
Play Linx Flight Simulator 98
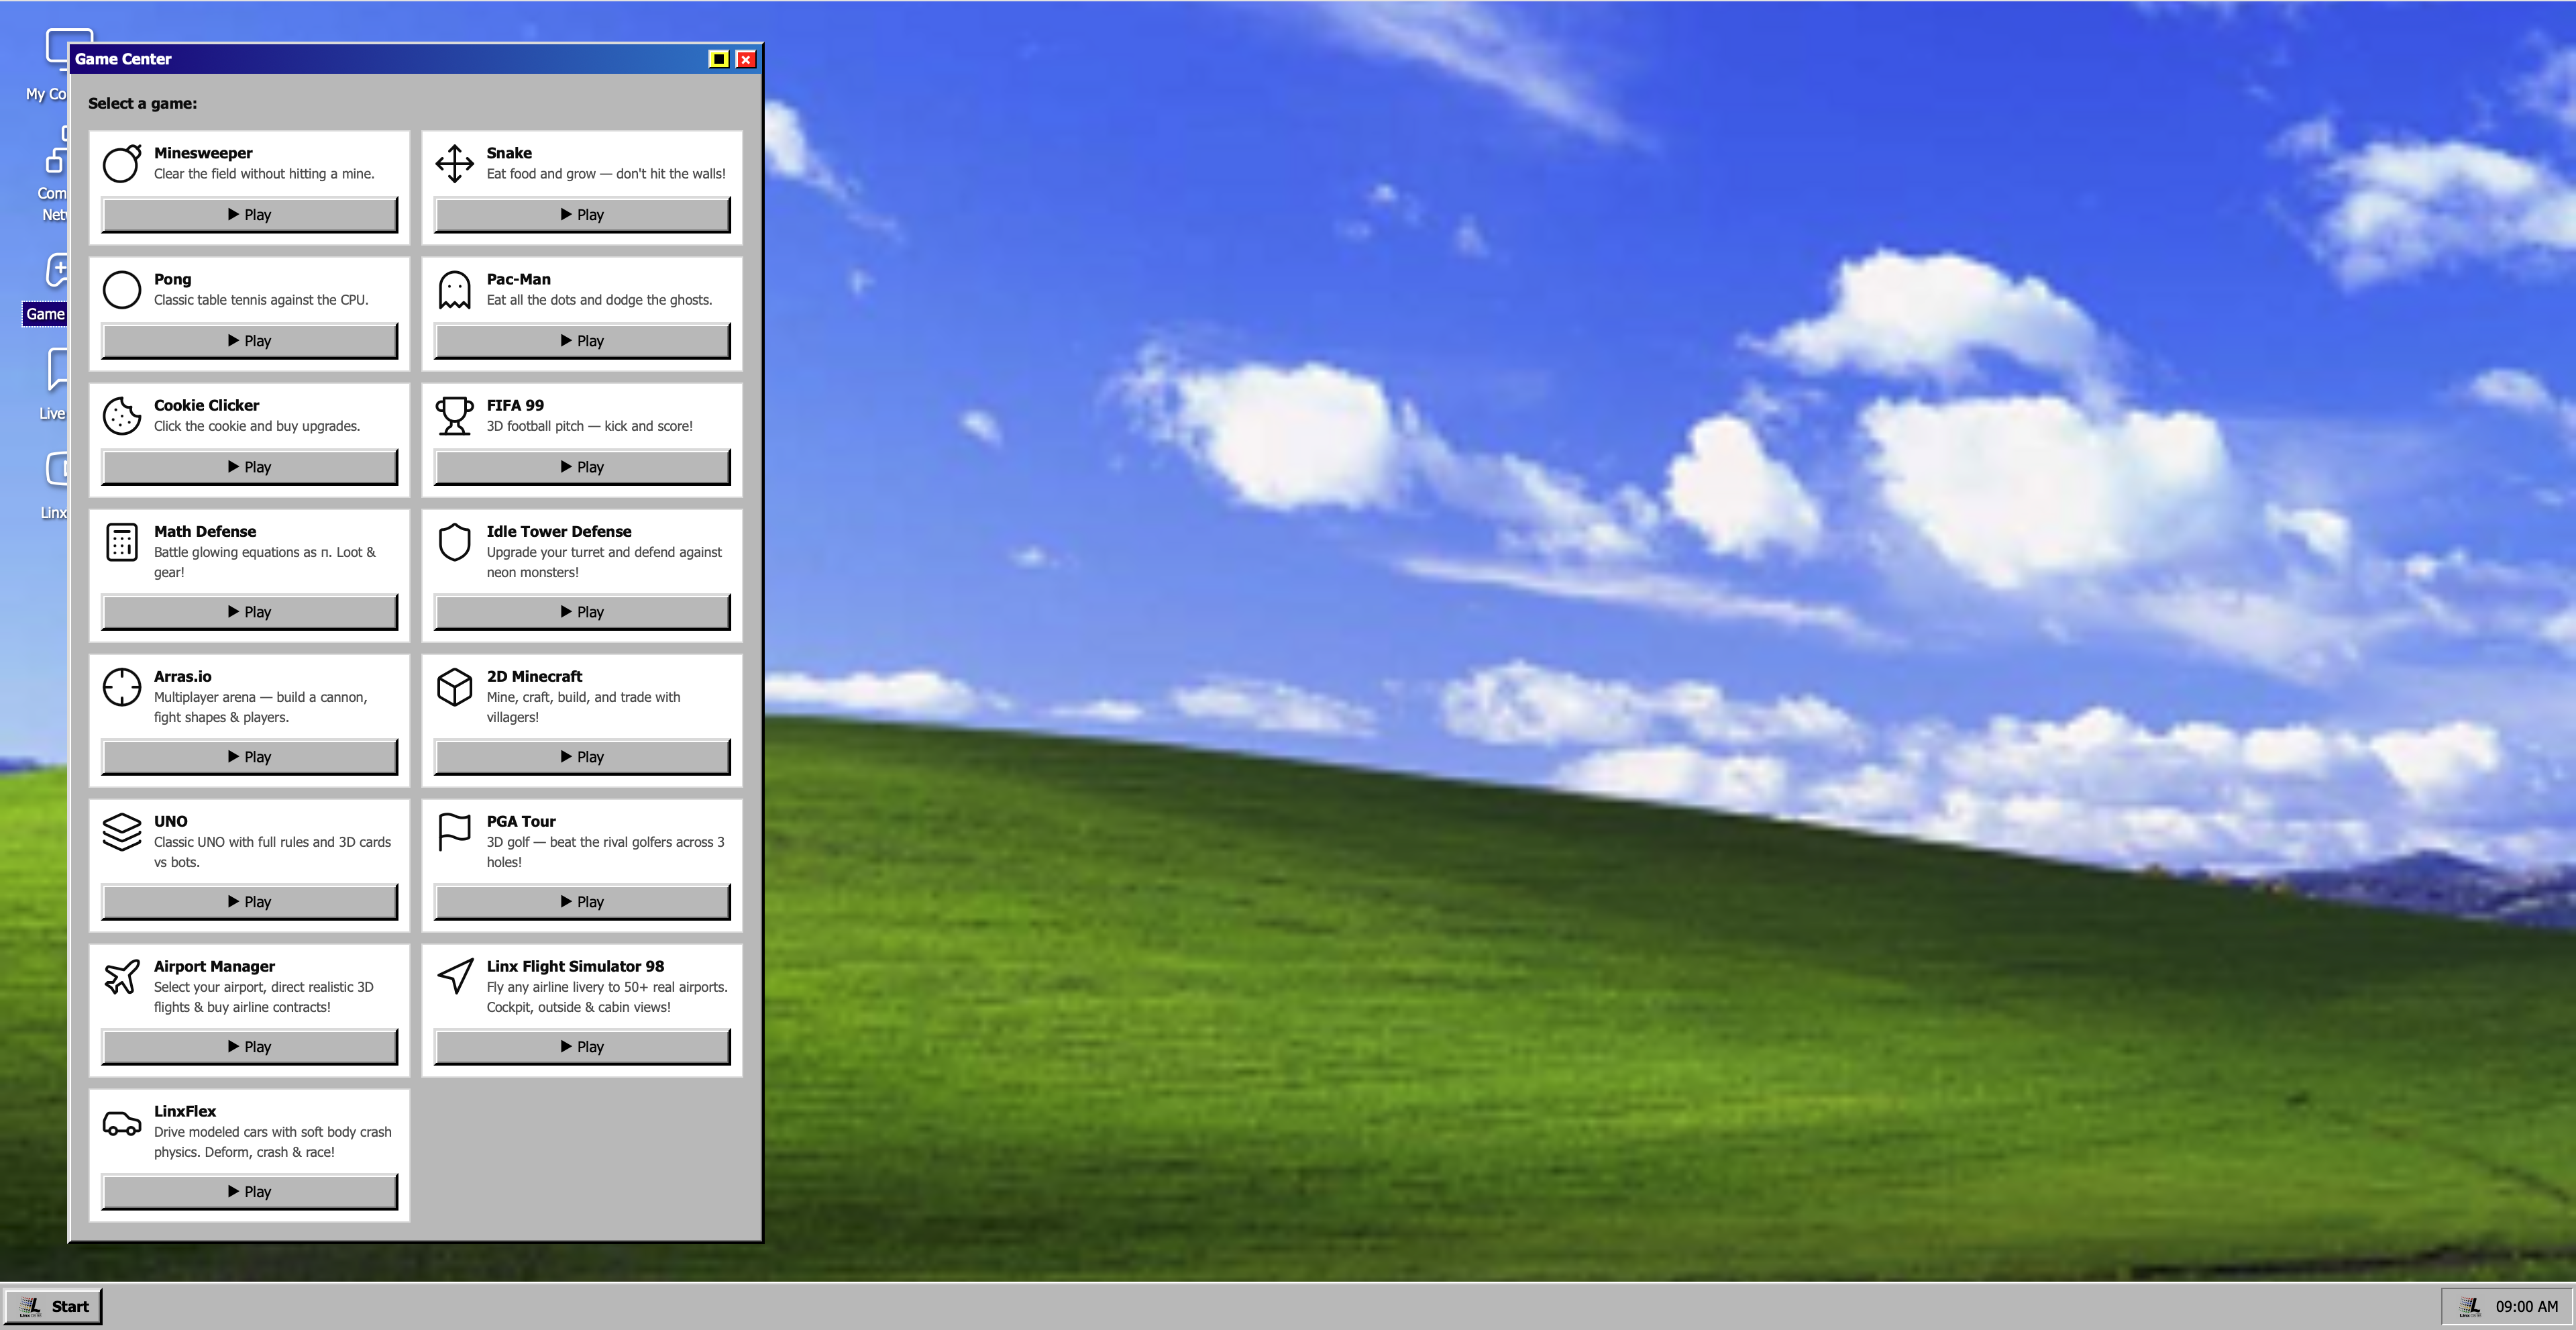[x=582, y=1047]
